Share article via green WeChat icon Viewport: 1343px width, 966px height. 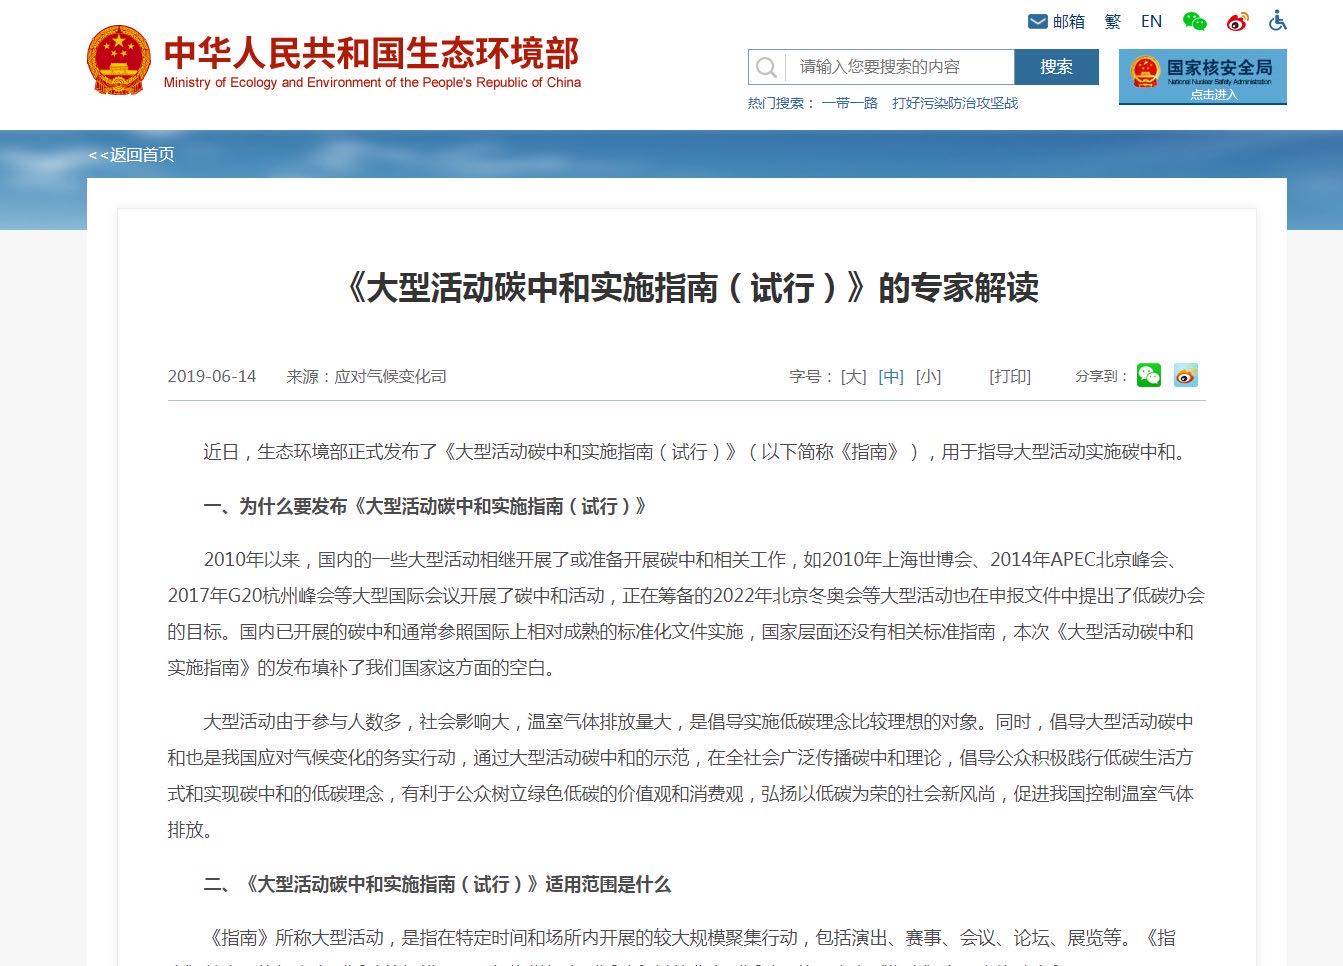click(x=1149, y=375)
